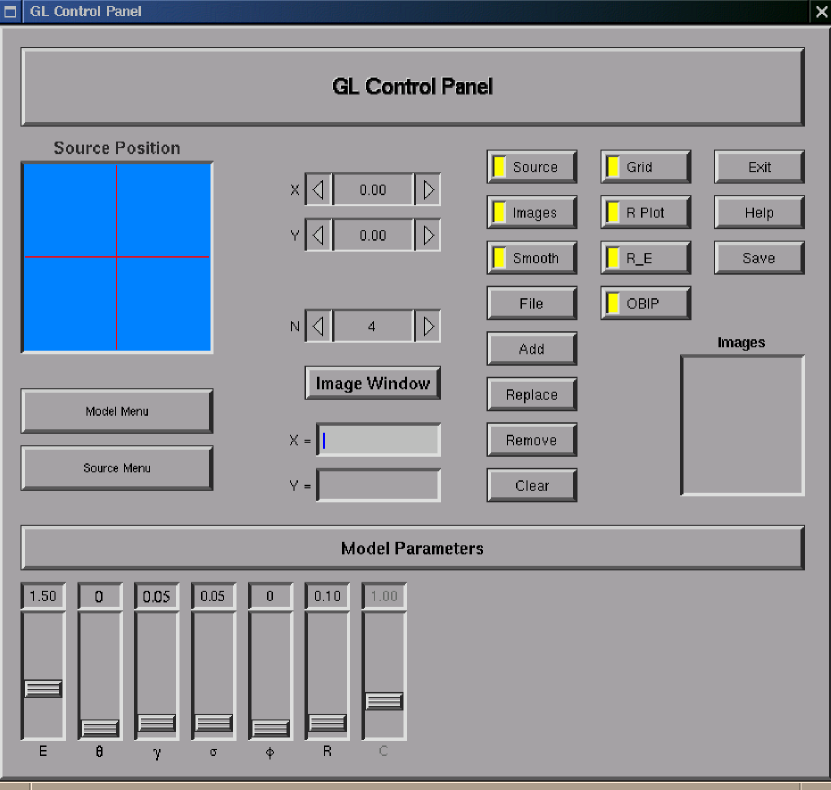The width and height of the screenshot is (831, 790).
Task: Click the blue Source Position pad
Action: (x=117, y=257)
